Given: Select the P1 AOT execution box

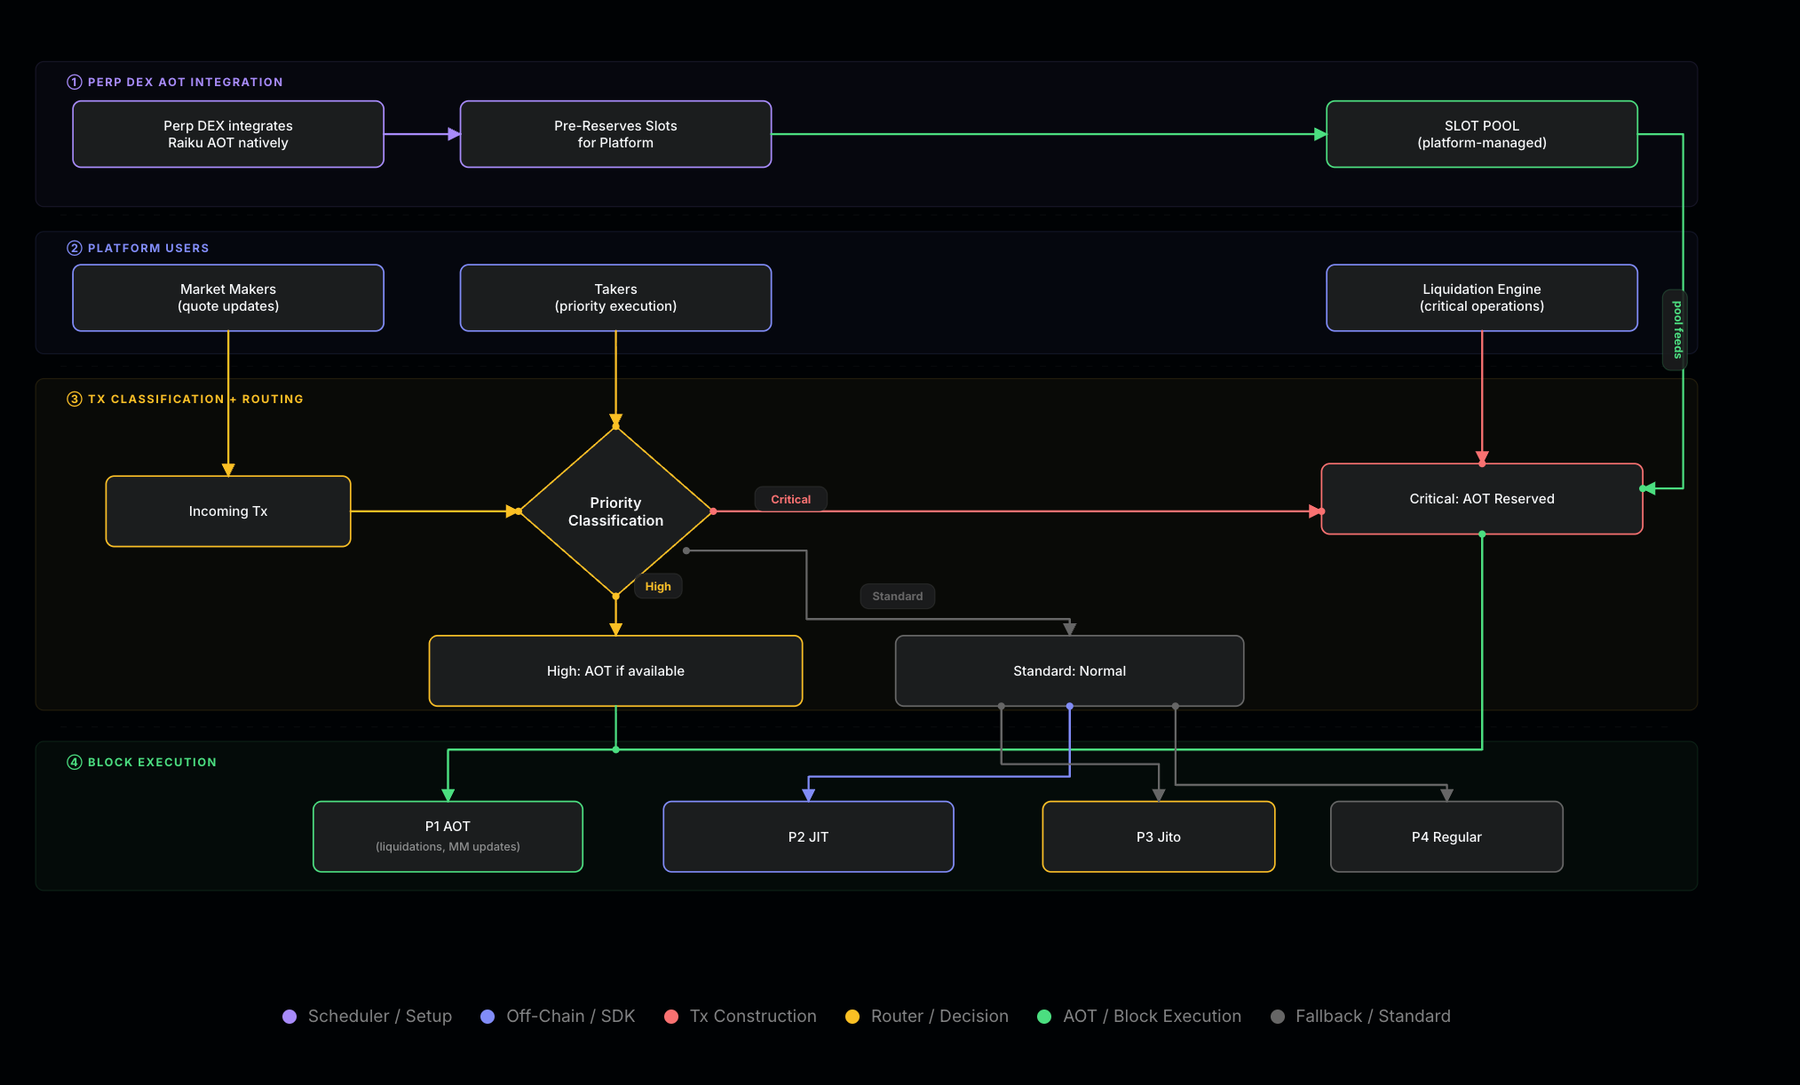Looking at the screenshot, I should pos(448,837).
